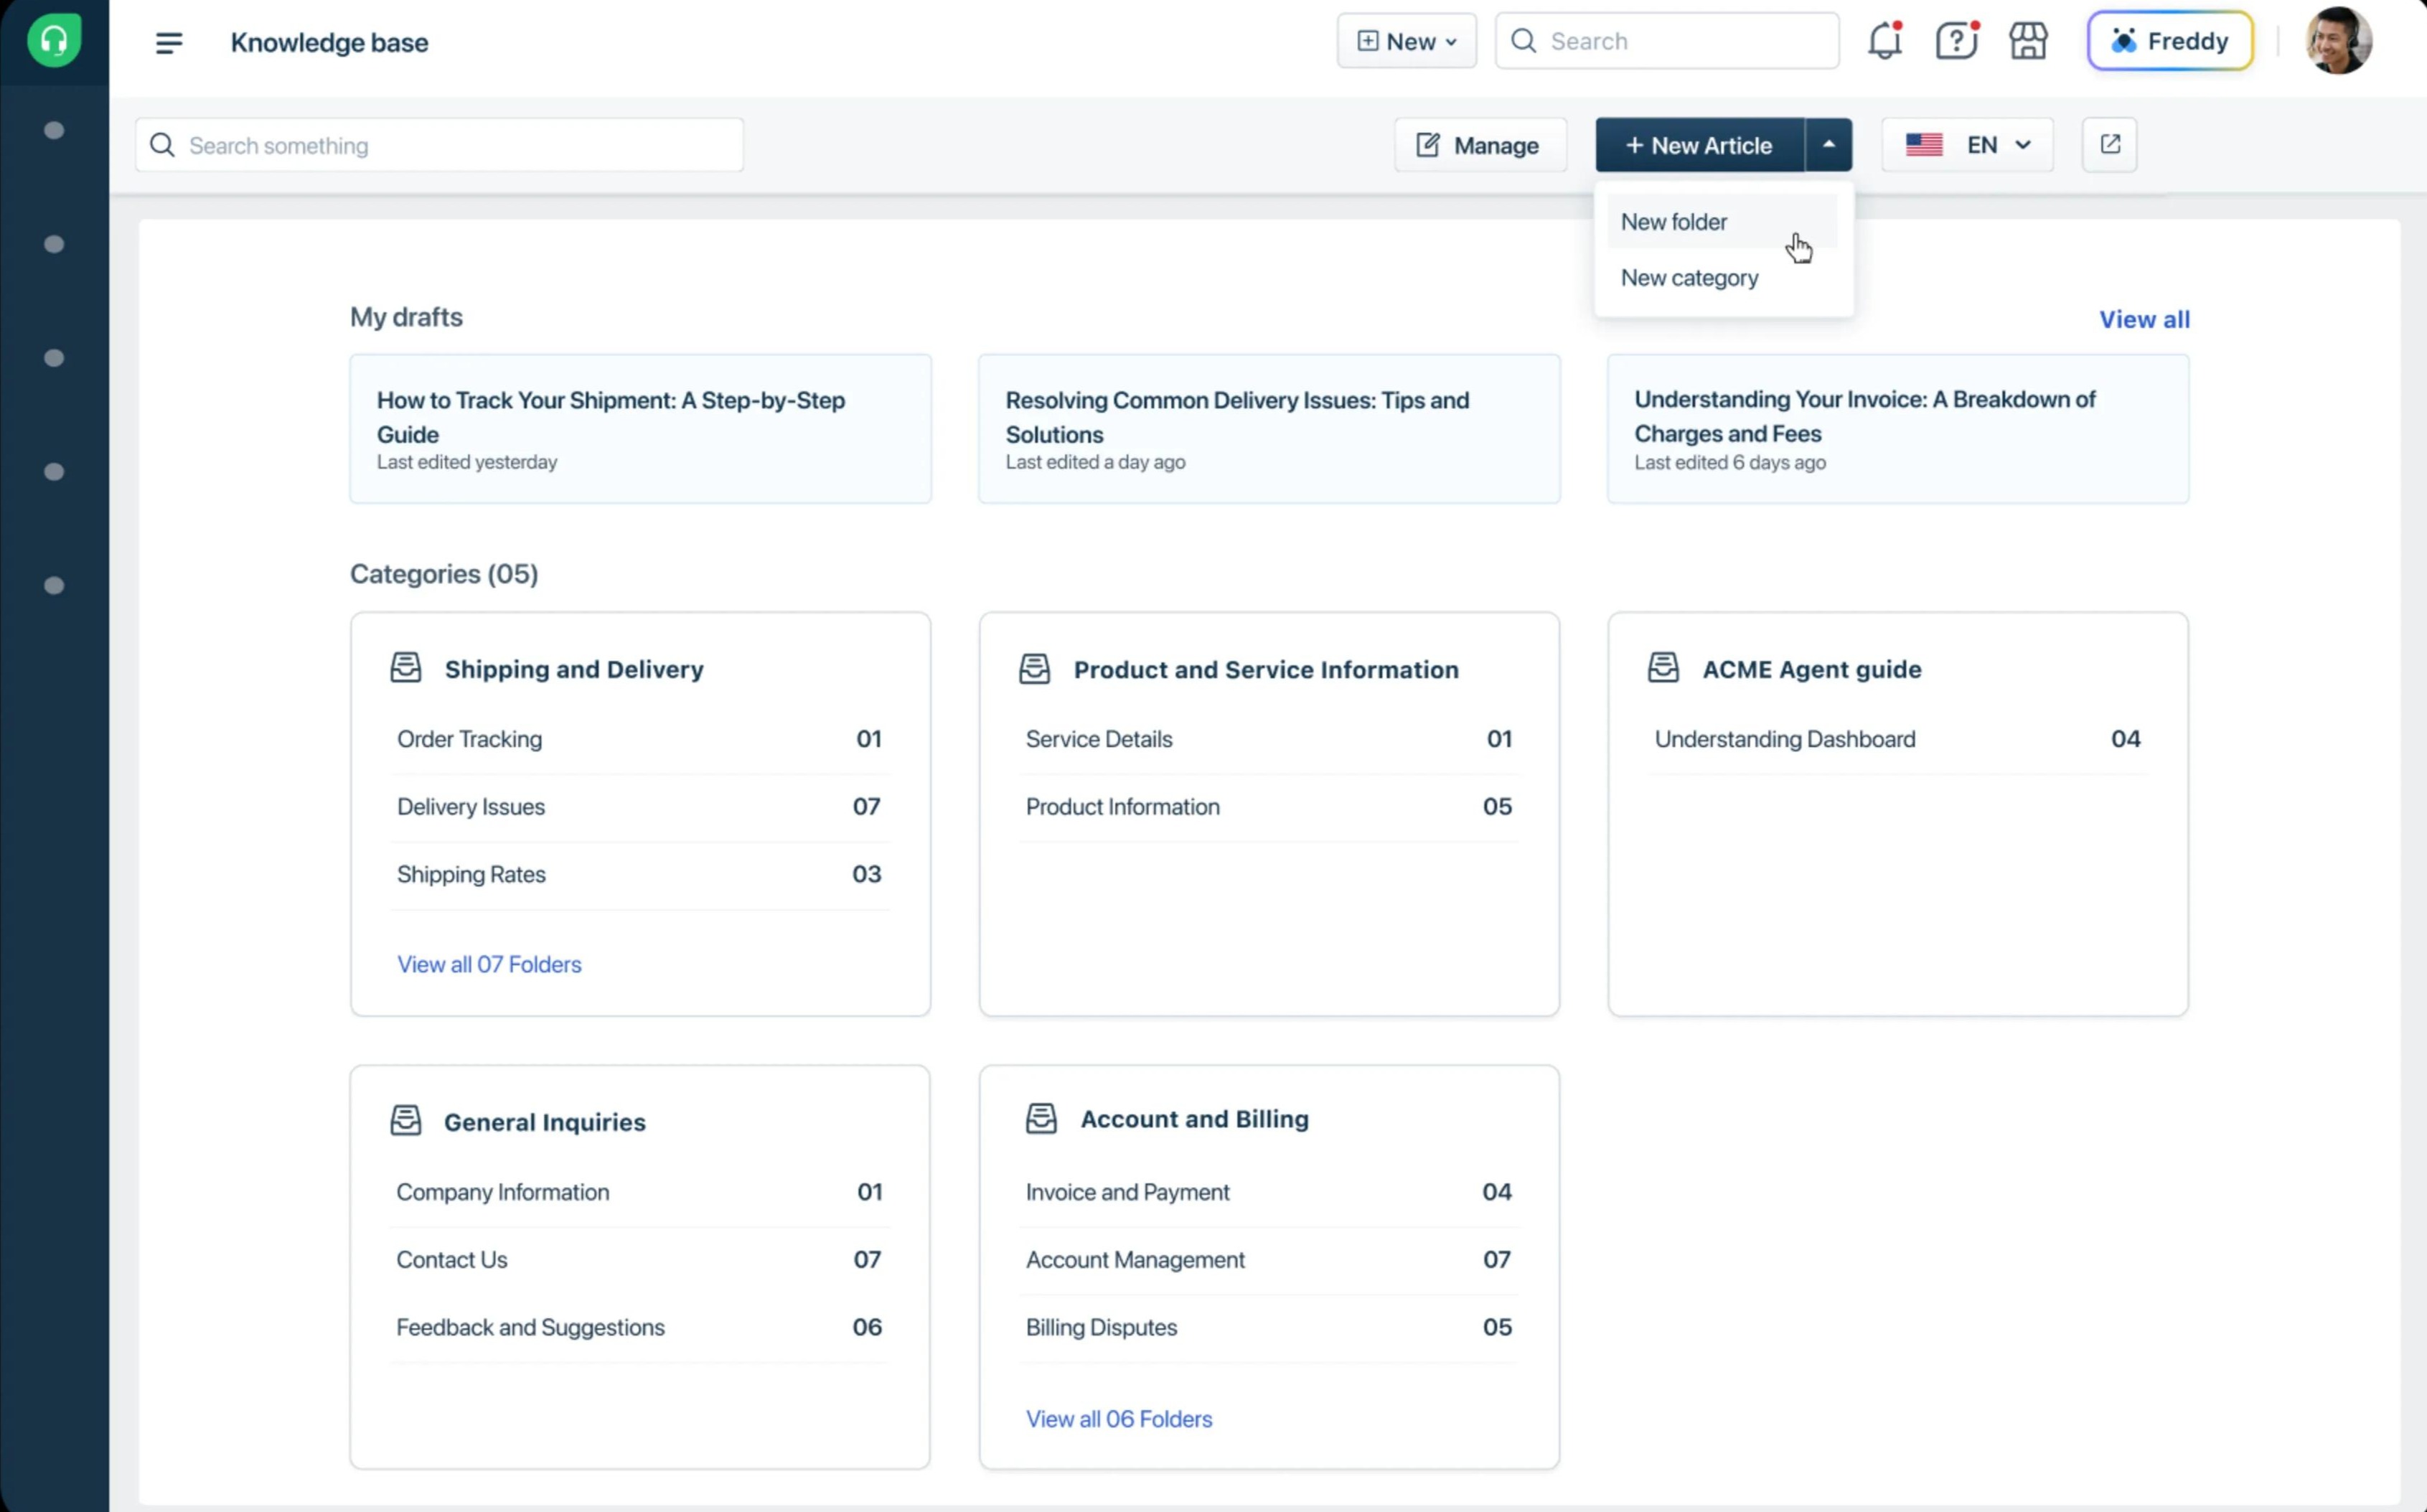Collapse the New Article arrow dropdown
Screen dimensions: 2427x1512
[1828, 145]
